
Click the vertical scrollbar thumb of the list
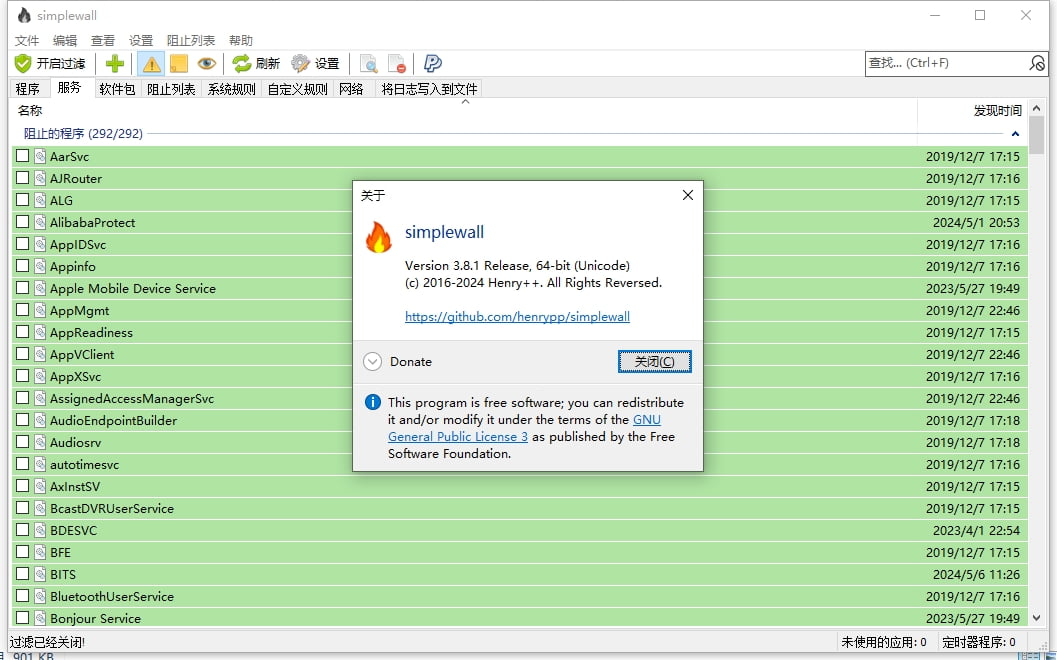(x=1037, y=135)
